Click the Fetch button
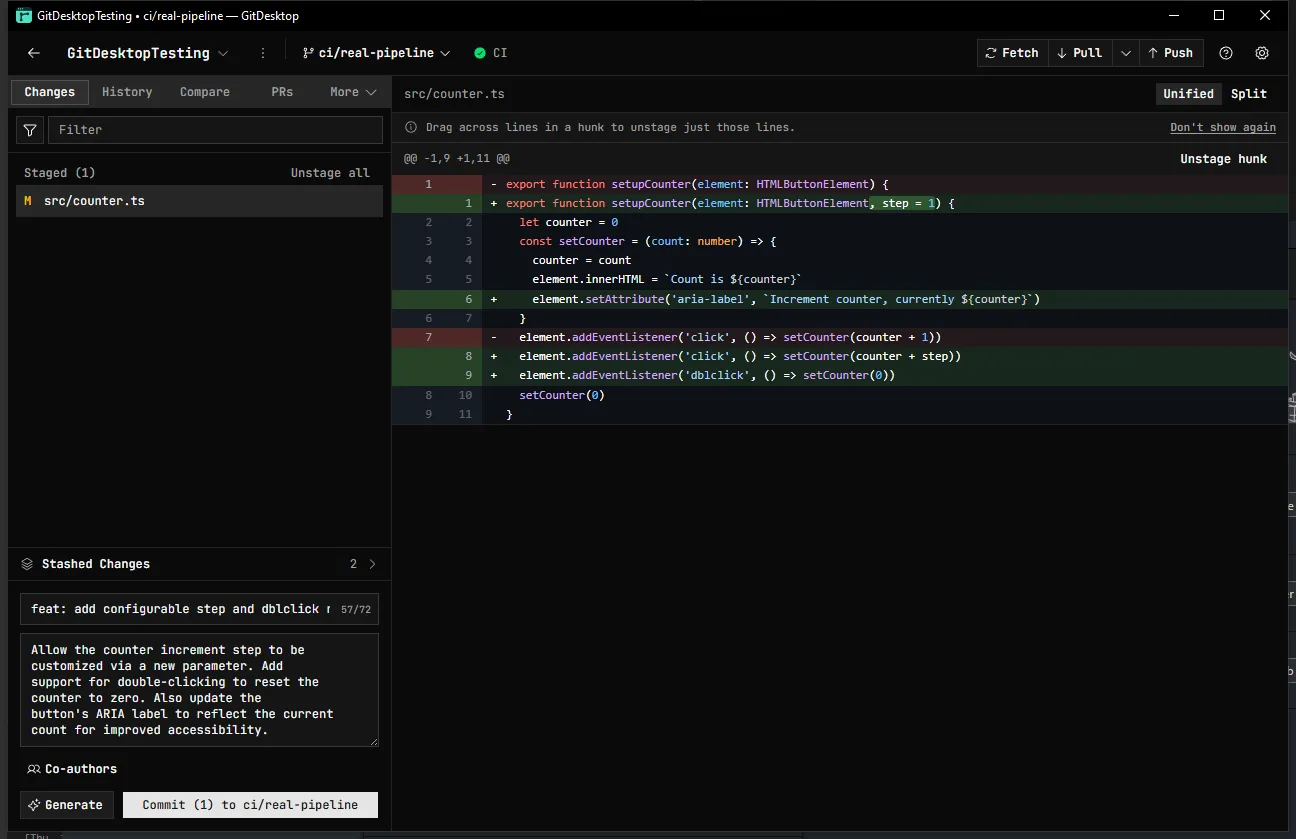The width and height of the screenshot is (1296, 839). [x=1012, y=53]
